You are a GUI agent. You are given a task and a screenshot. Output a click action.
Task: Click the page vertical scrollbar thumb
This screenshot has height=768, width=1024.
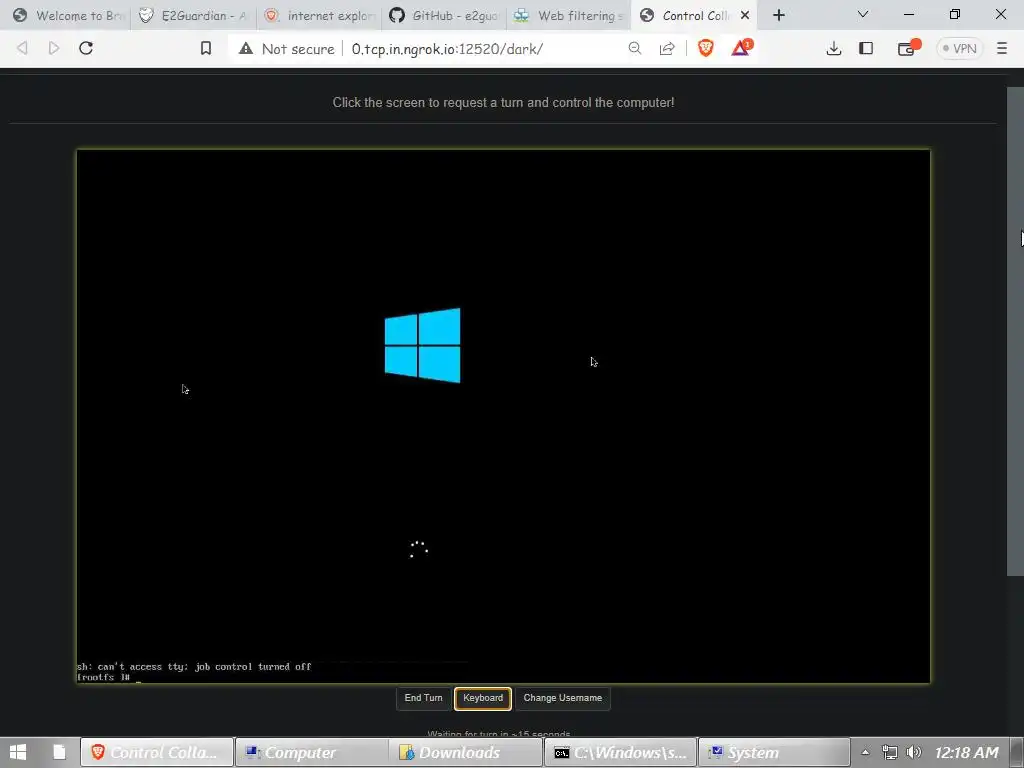tap(1015, 332)
